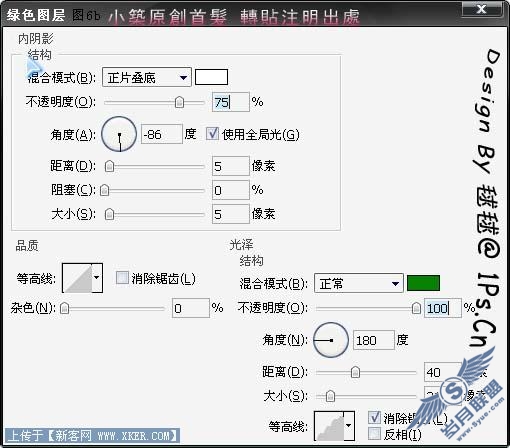Click Inner Shadow size (大小) slider handle
Viewport: 510px width, 448px height.
tap(109, 214)
